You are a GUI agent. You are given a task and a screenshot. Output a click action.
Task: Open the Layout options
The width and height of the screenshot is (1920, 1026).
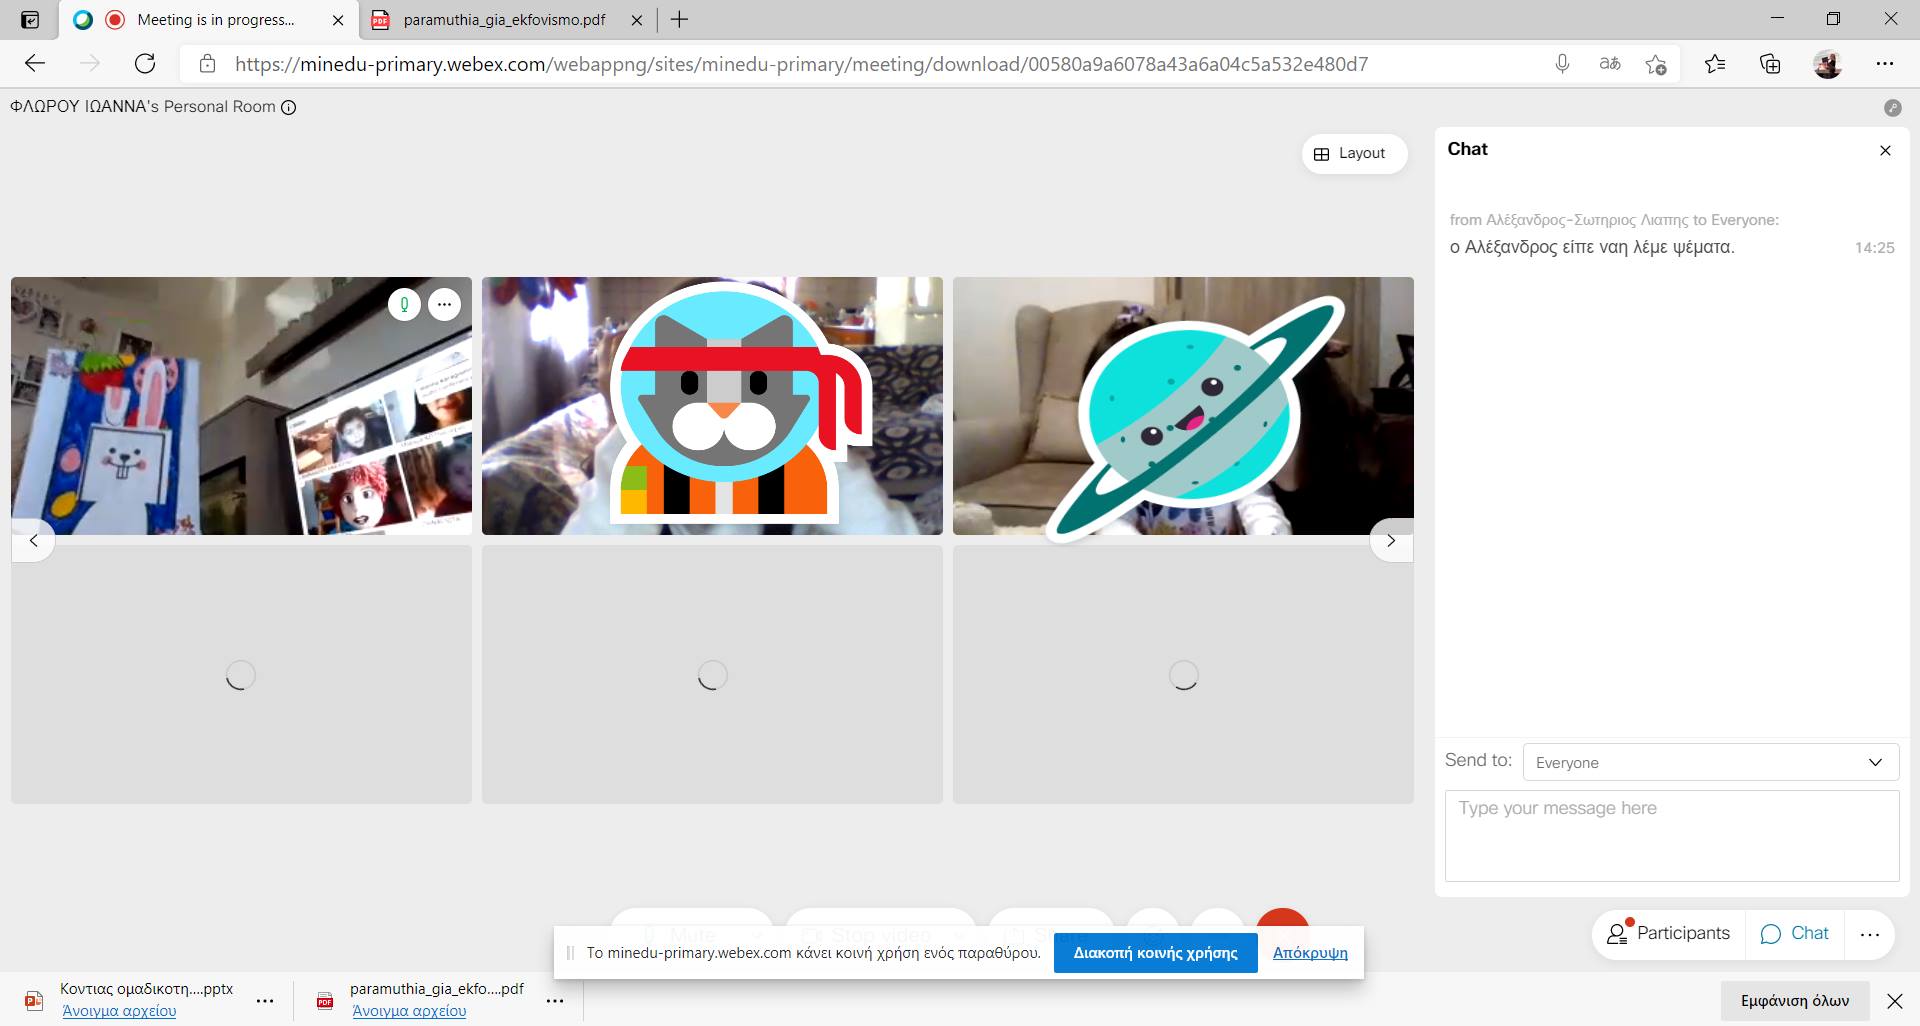tap(1354, 153)
